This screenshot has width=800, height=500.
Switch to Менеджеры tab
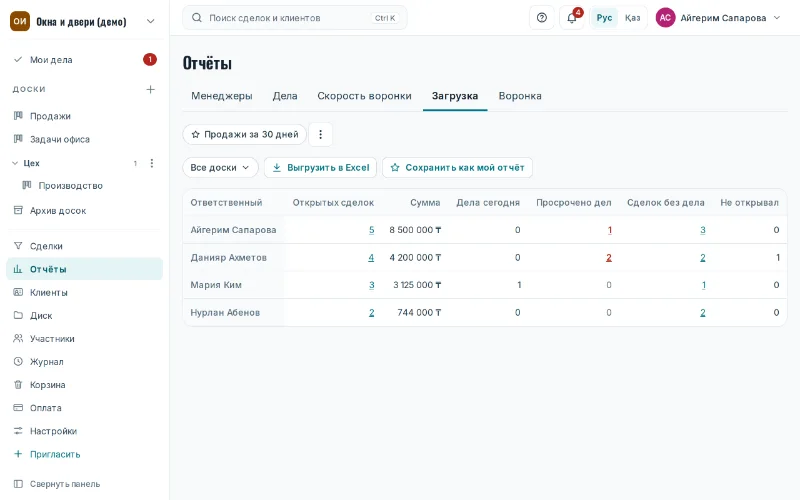[222, 96]
